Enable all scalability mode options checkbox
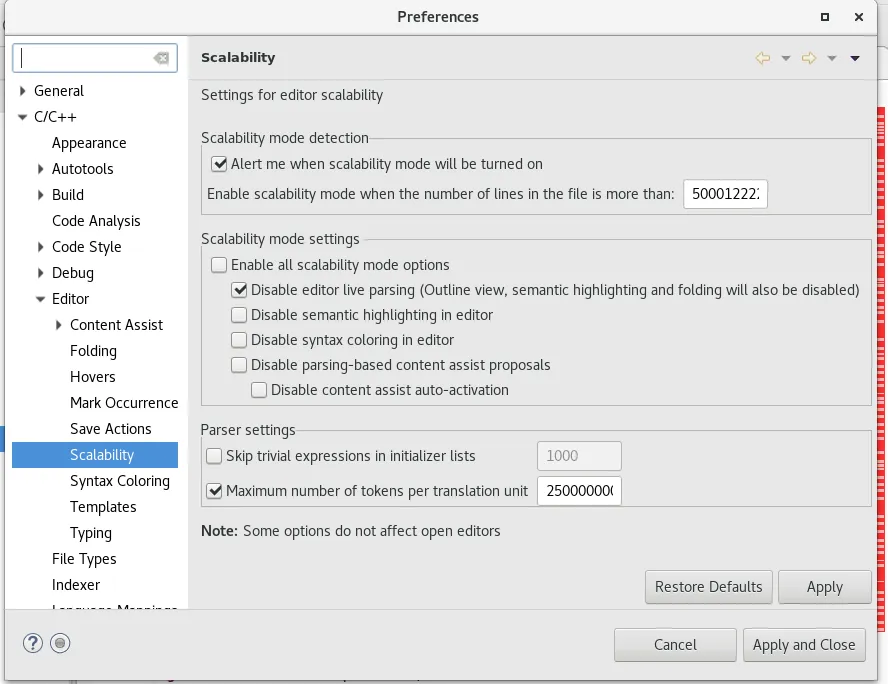Image resolution: width=888 pixels, height=684 pixels. click(219, 265)
